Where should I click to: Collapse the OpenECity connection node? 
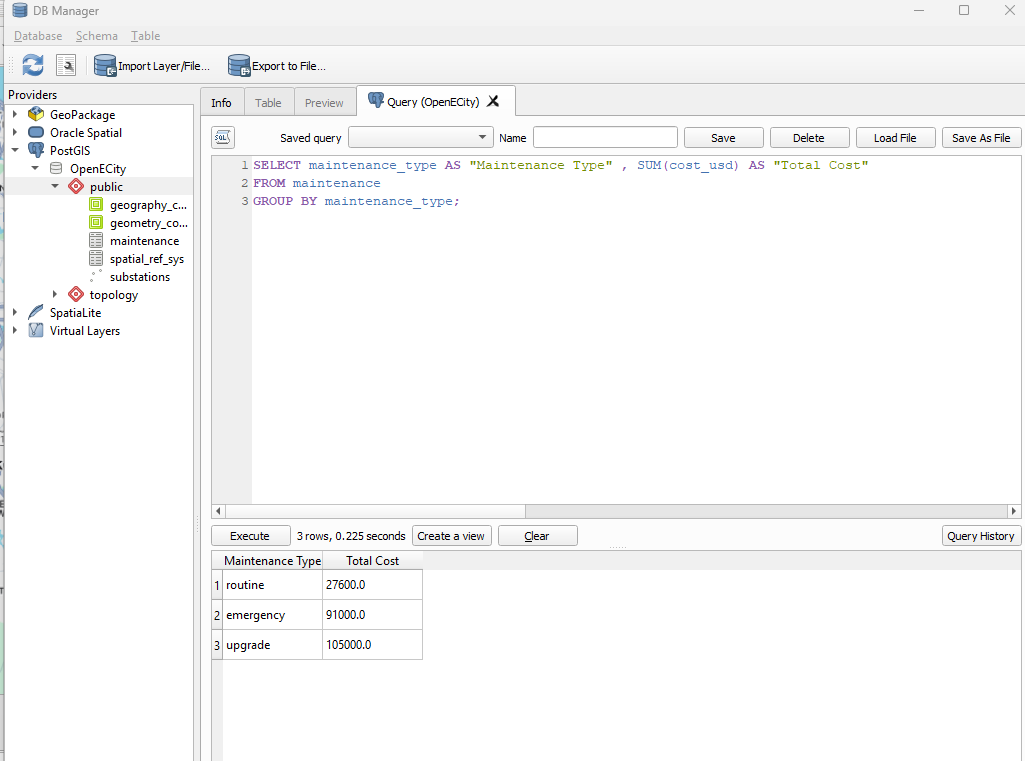click(35, 169)
